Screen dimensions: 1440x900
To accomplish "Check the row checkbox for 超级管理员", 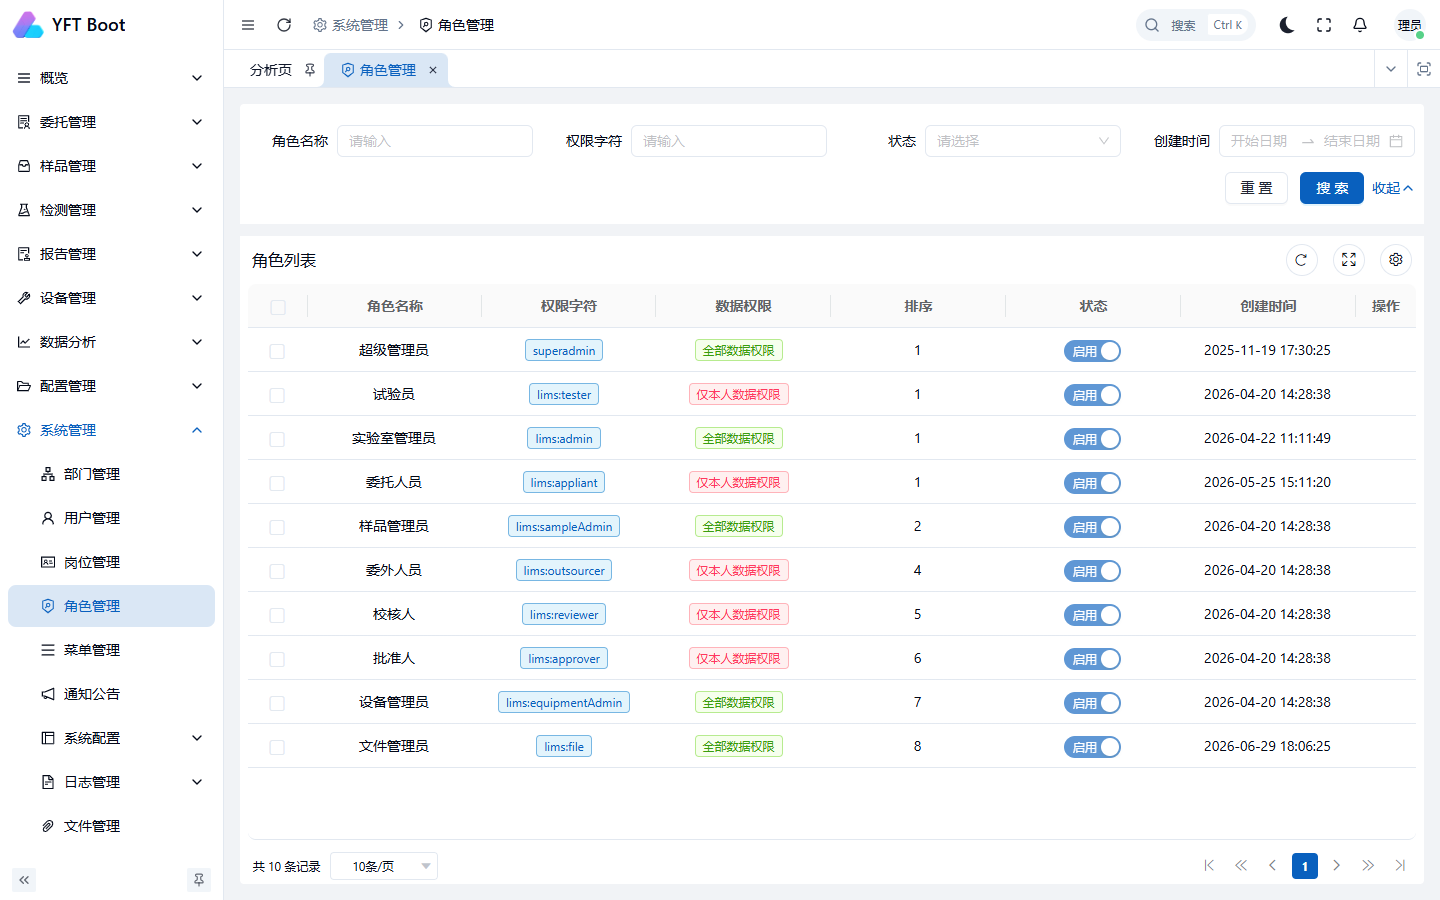I will (x=277, y=351).
